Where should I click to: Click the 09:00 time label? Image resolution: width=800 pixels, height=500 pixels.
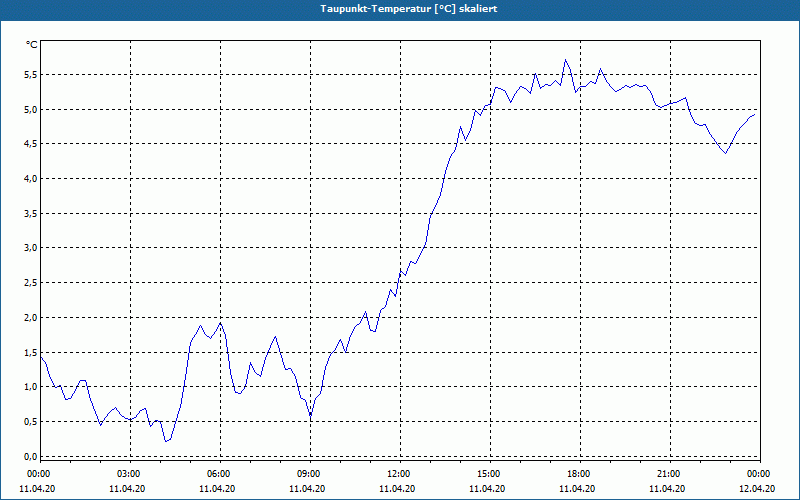point(310,474)
